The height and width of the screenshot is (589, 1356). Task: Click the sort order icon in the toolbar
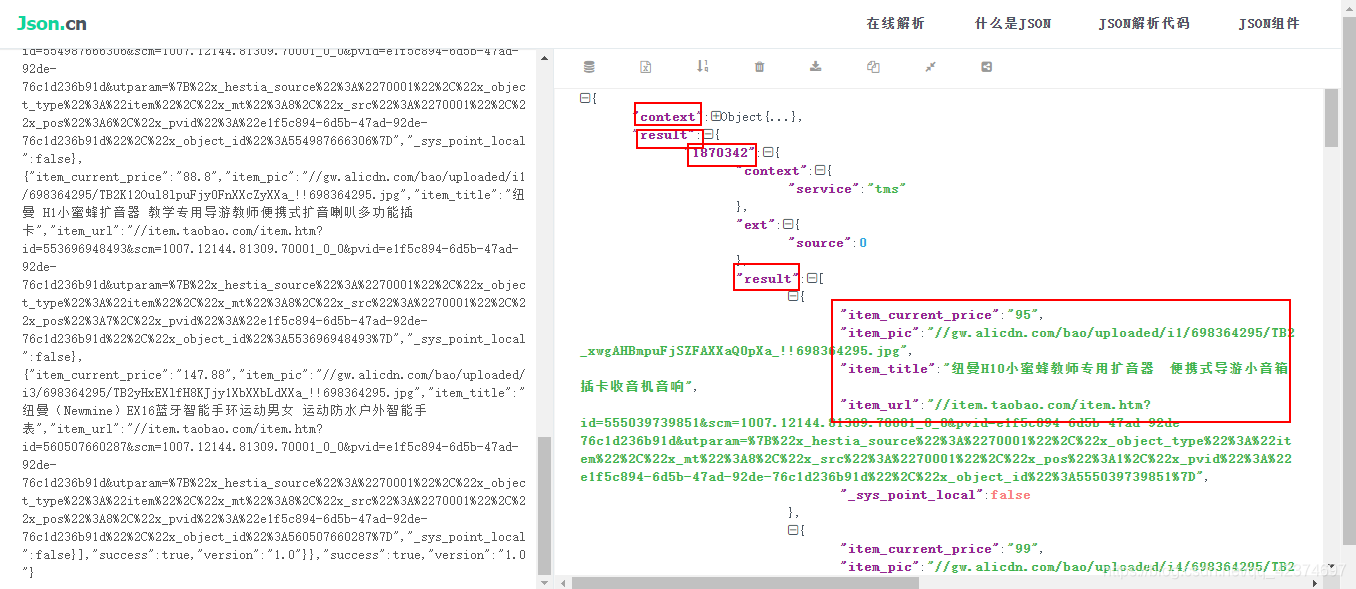point(703,67)
